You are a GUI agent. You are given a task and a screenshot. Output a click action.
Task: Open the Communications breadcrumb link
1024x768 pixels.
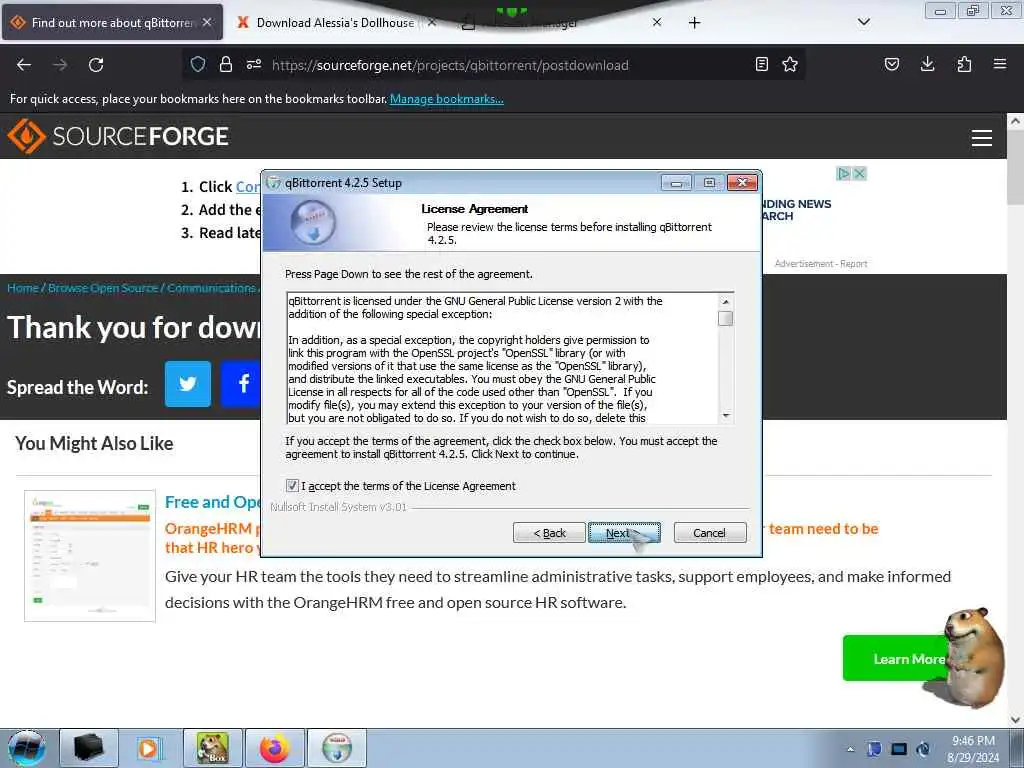pyautogui.click(x=212, y=288)
